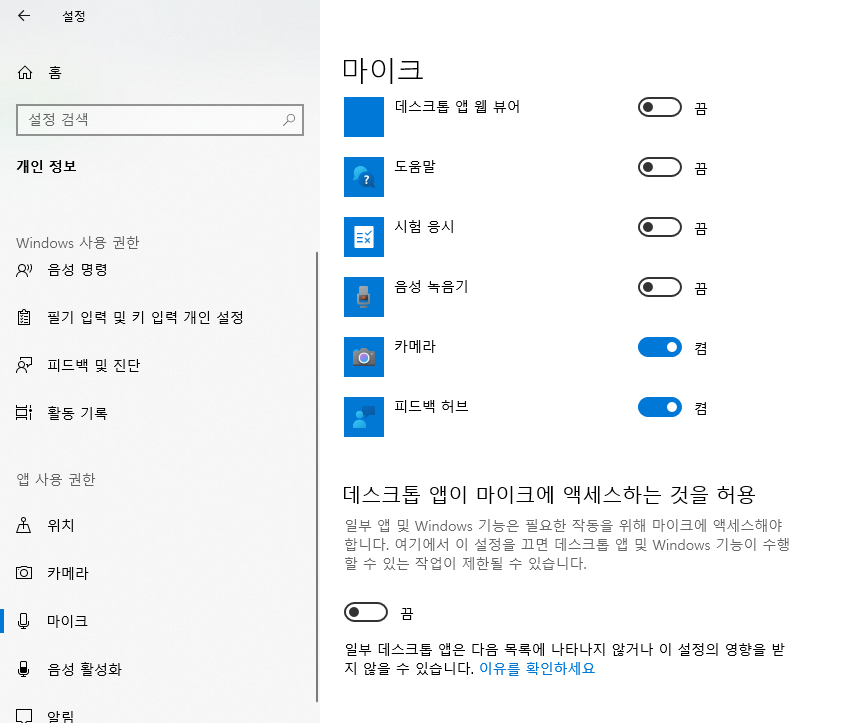Toggle microphone access for 시험 응시
Image resolution: width=865 pixels, height=723 pixels.
pos(660,227)
